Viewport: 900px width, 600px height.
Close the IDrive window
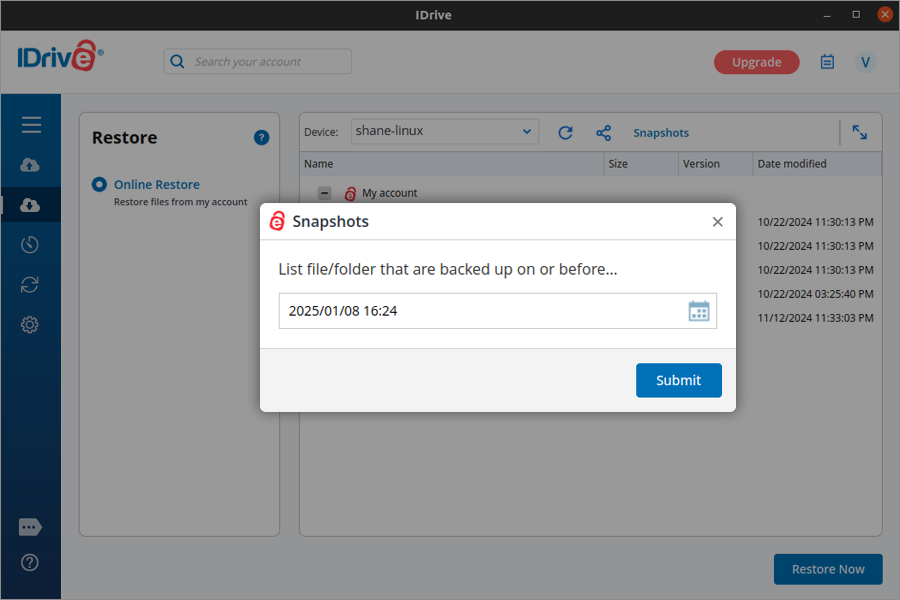885,14
